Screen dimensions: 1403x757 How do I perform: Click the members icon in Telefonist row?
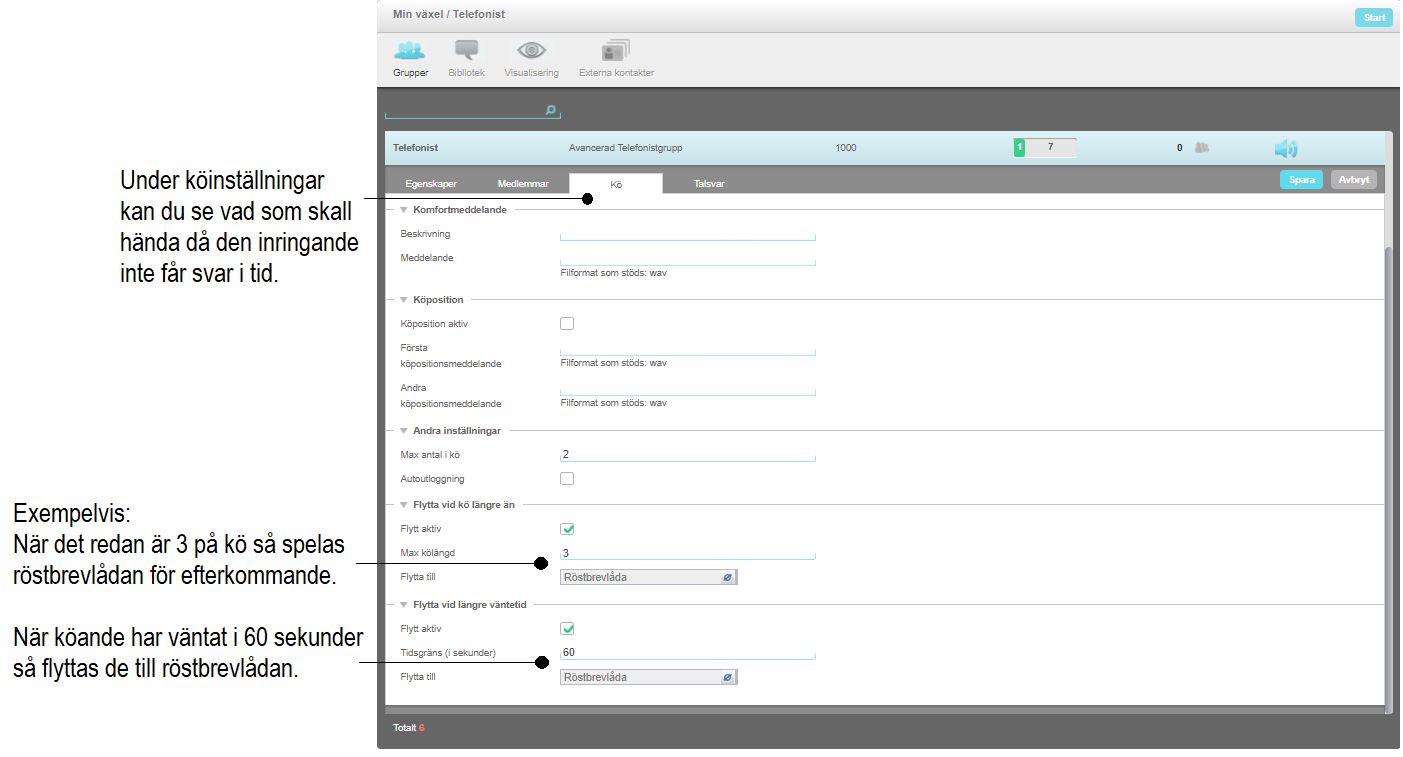click(1202, 148)
